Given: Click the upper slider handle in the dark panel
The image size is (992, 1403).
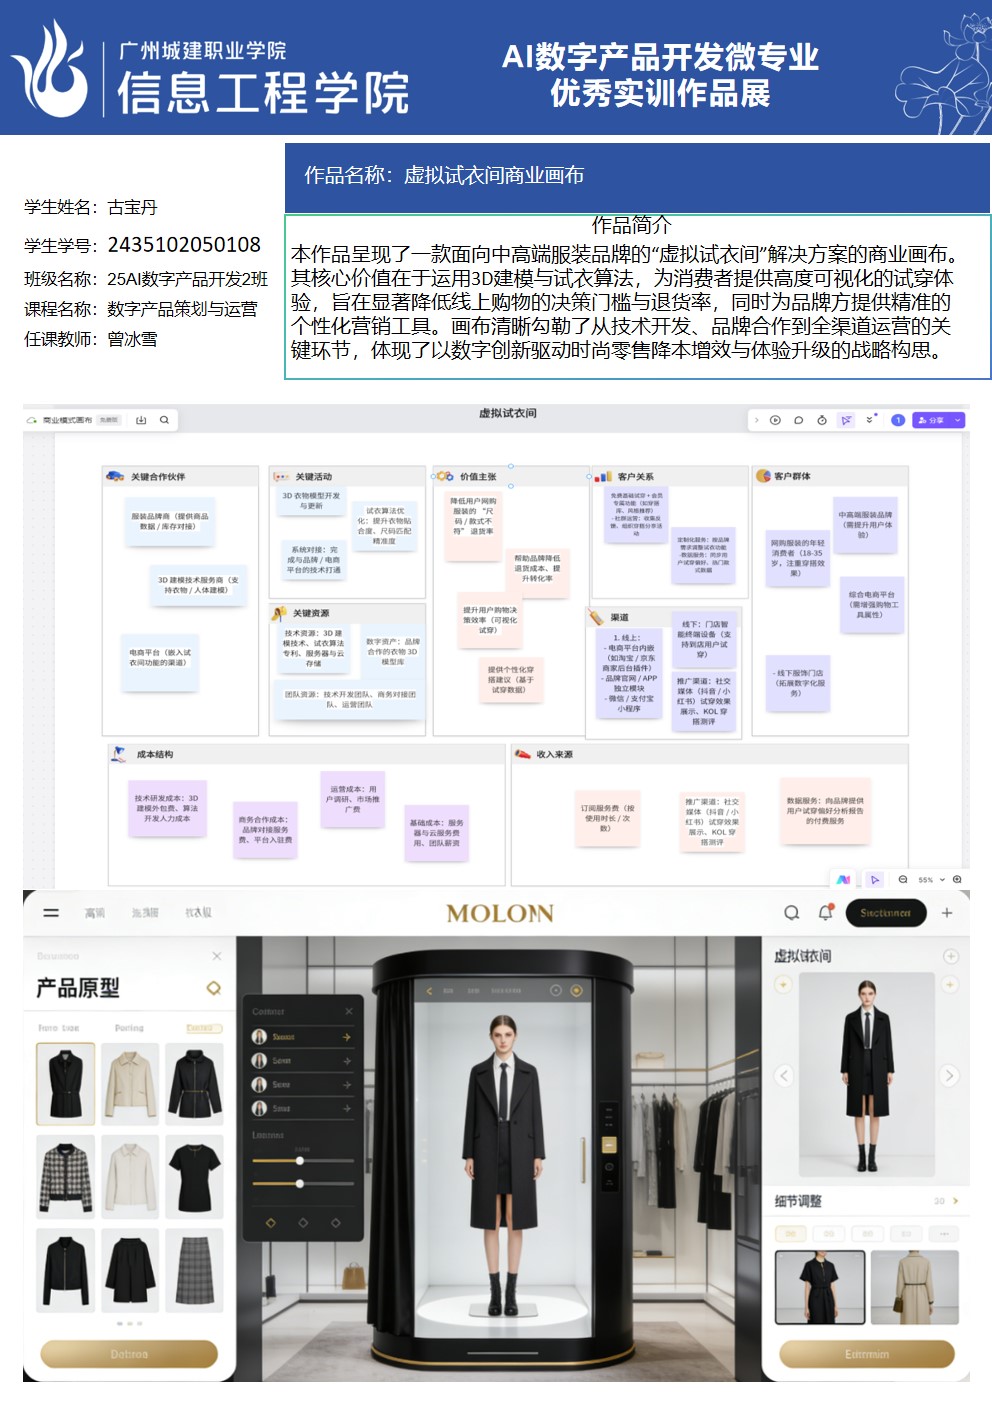Looking at the screenshot, I should (299, 1161).
